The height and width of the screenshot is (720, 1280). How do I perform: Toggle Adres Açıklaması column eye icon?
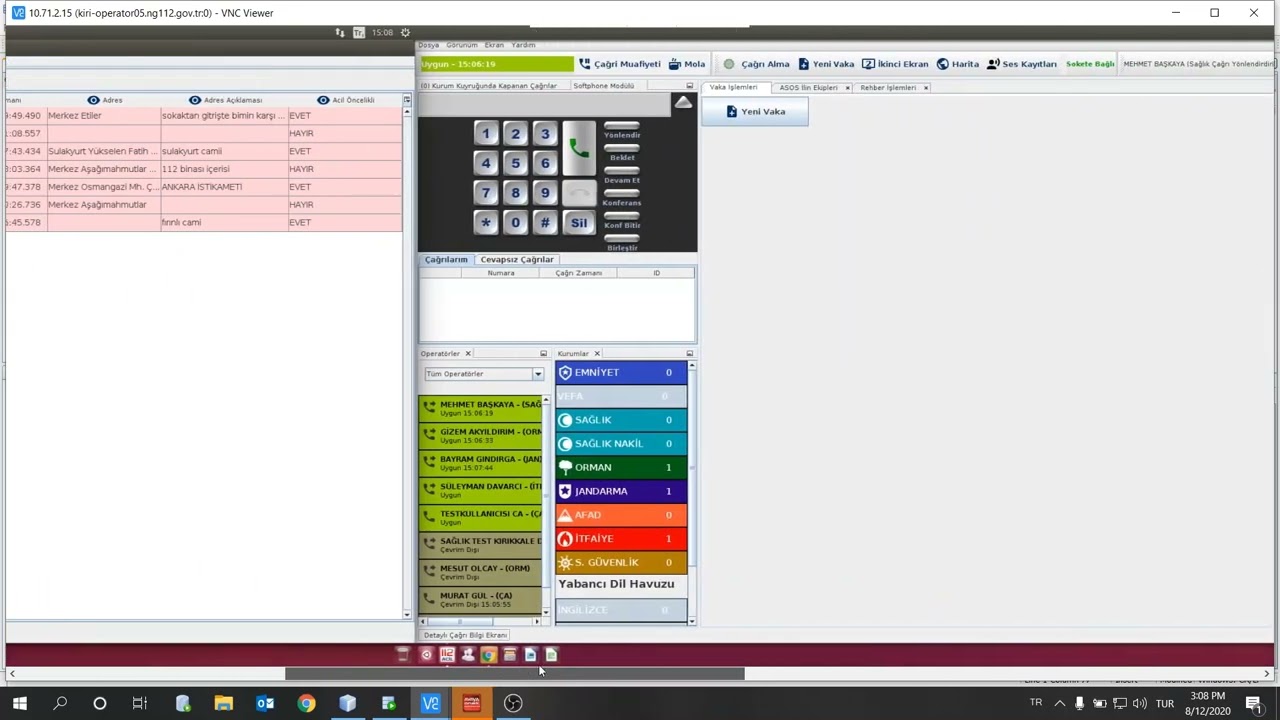[195, 100]
